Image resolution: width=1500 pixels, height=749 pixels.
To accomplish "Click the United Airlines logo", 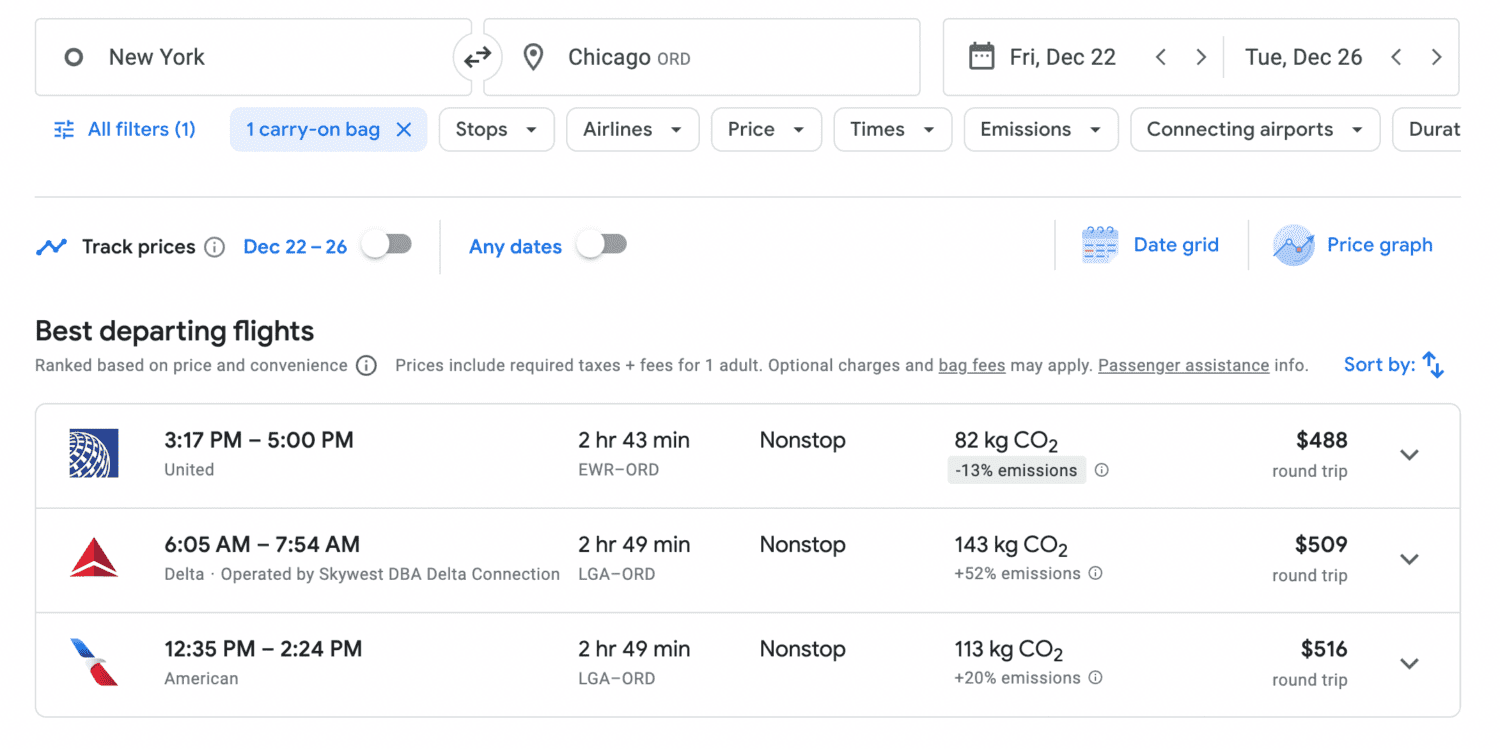I will click(x=95, y=454).
